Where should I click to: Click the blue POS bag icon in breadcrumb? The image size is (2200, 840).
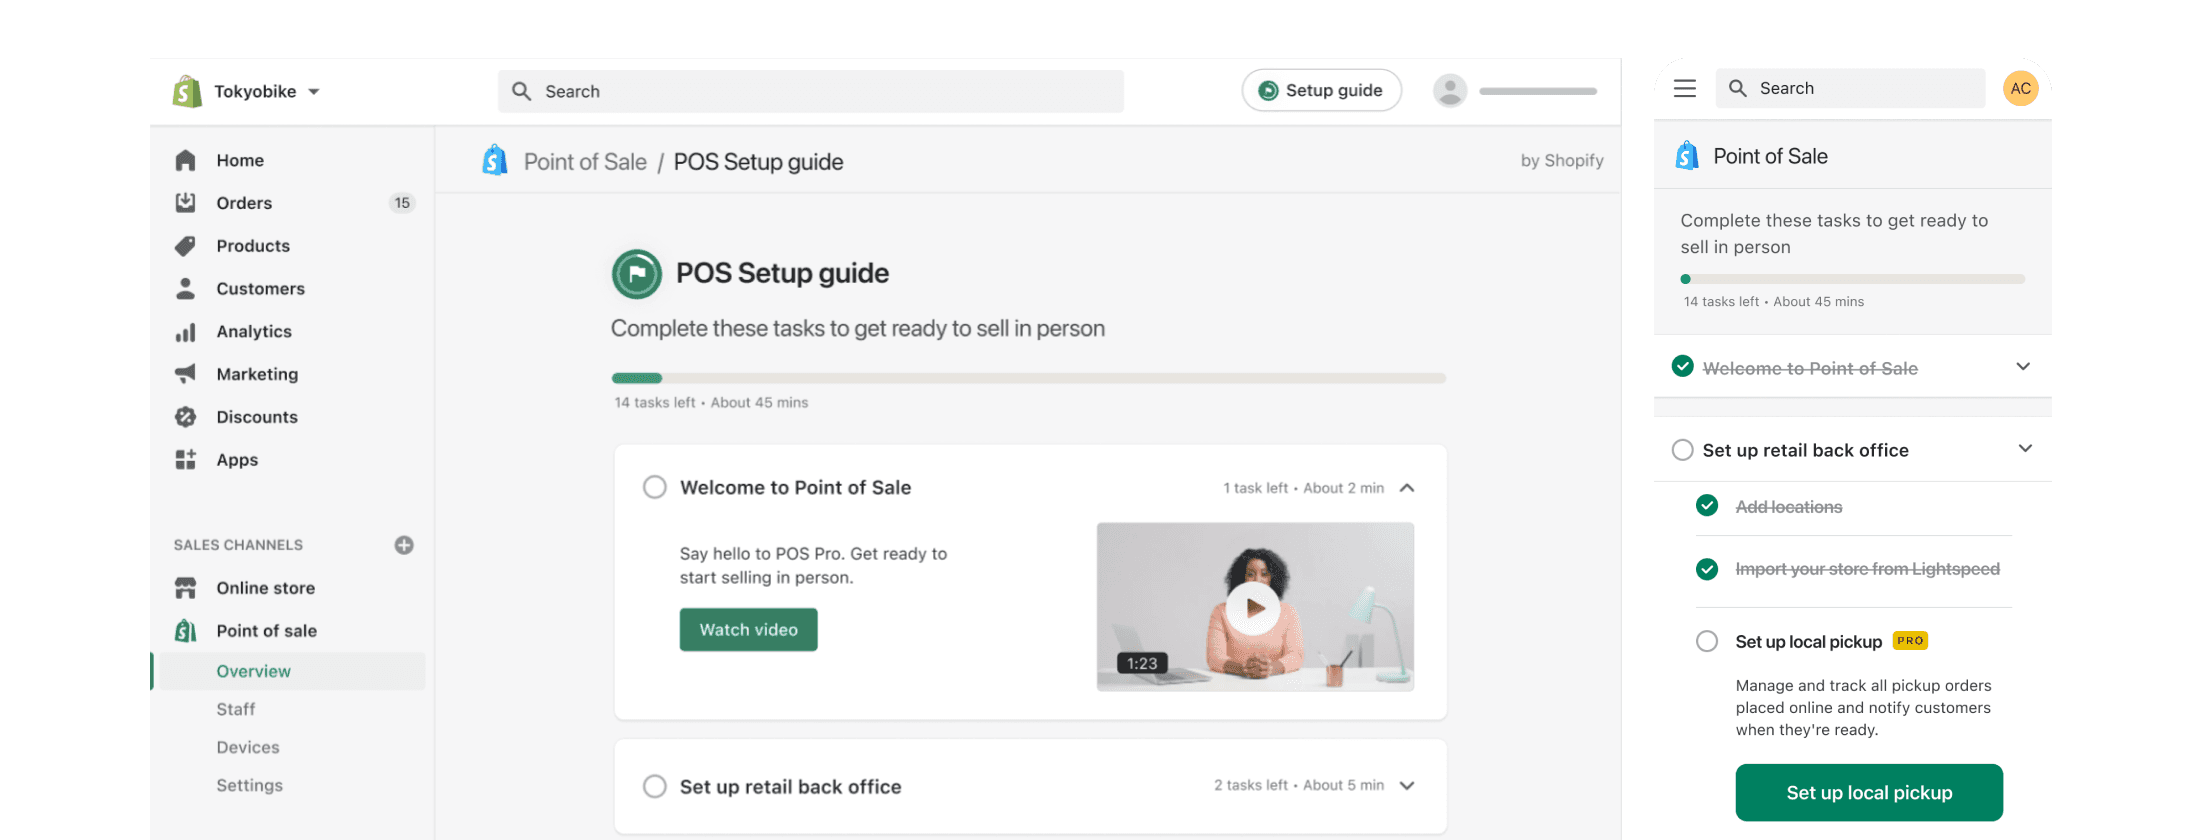495,160
